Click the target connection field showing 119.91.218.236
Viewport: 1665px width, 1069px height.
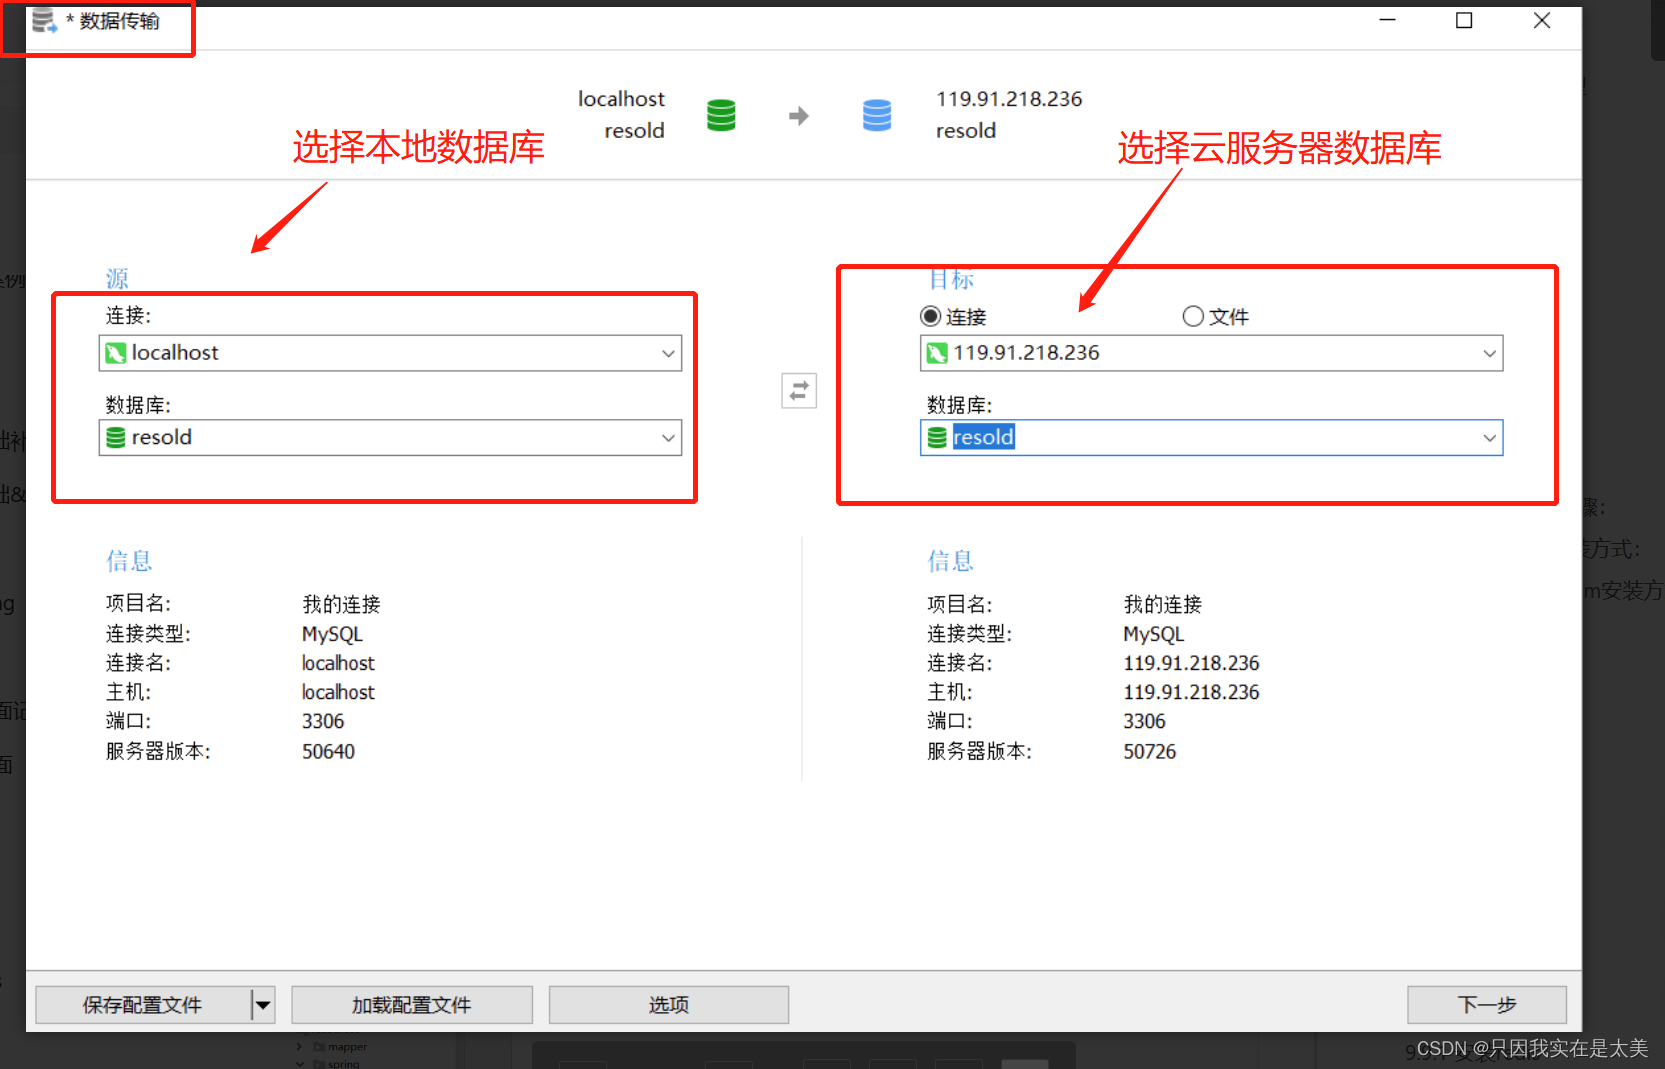1211,353
